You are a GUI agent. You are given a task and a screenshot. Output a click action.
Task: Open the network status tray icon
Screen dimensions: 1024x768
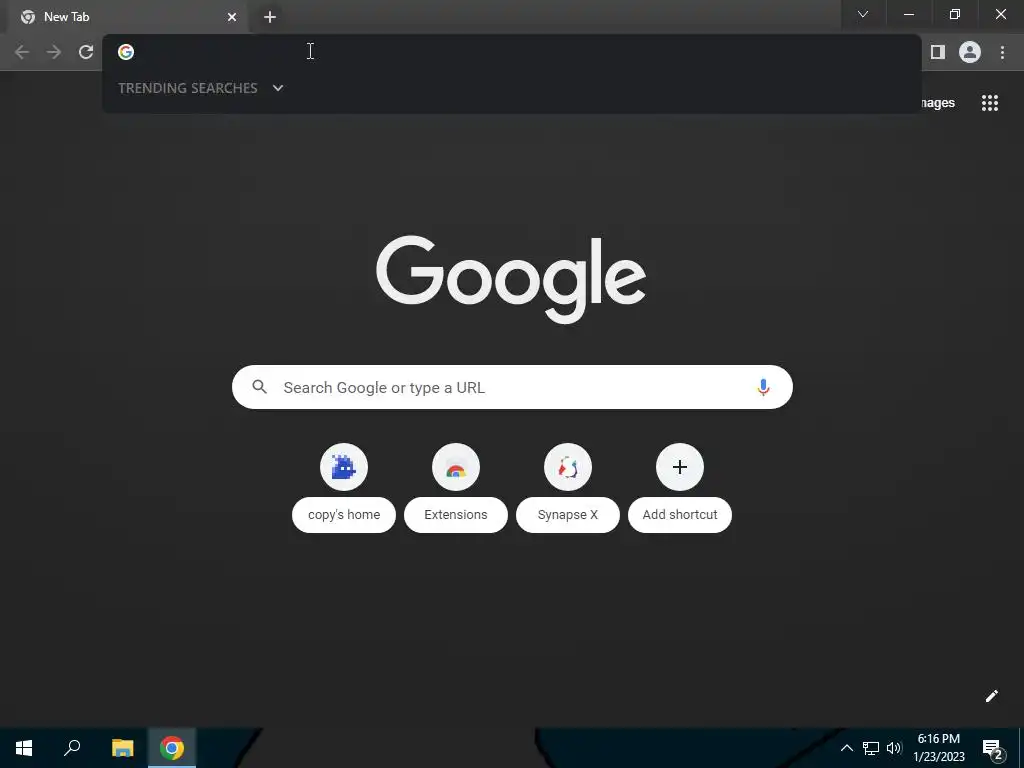pos(871,748)
